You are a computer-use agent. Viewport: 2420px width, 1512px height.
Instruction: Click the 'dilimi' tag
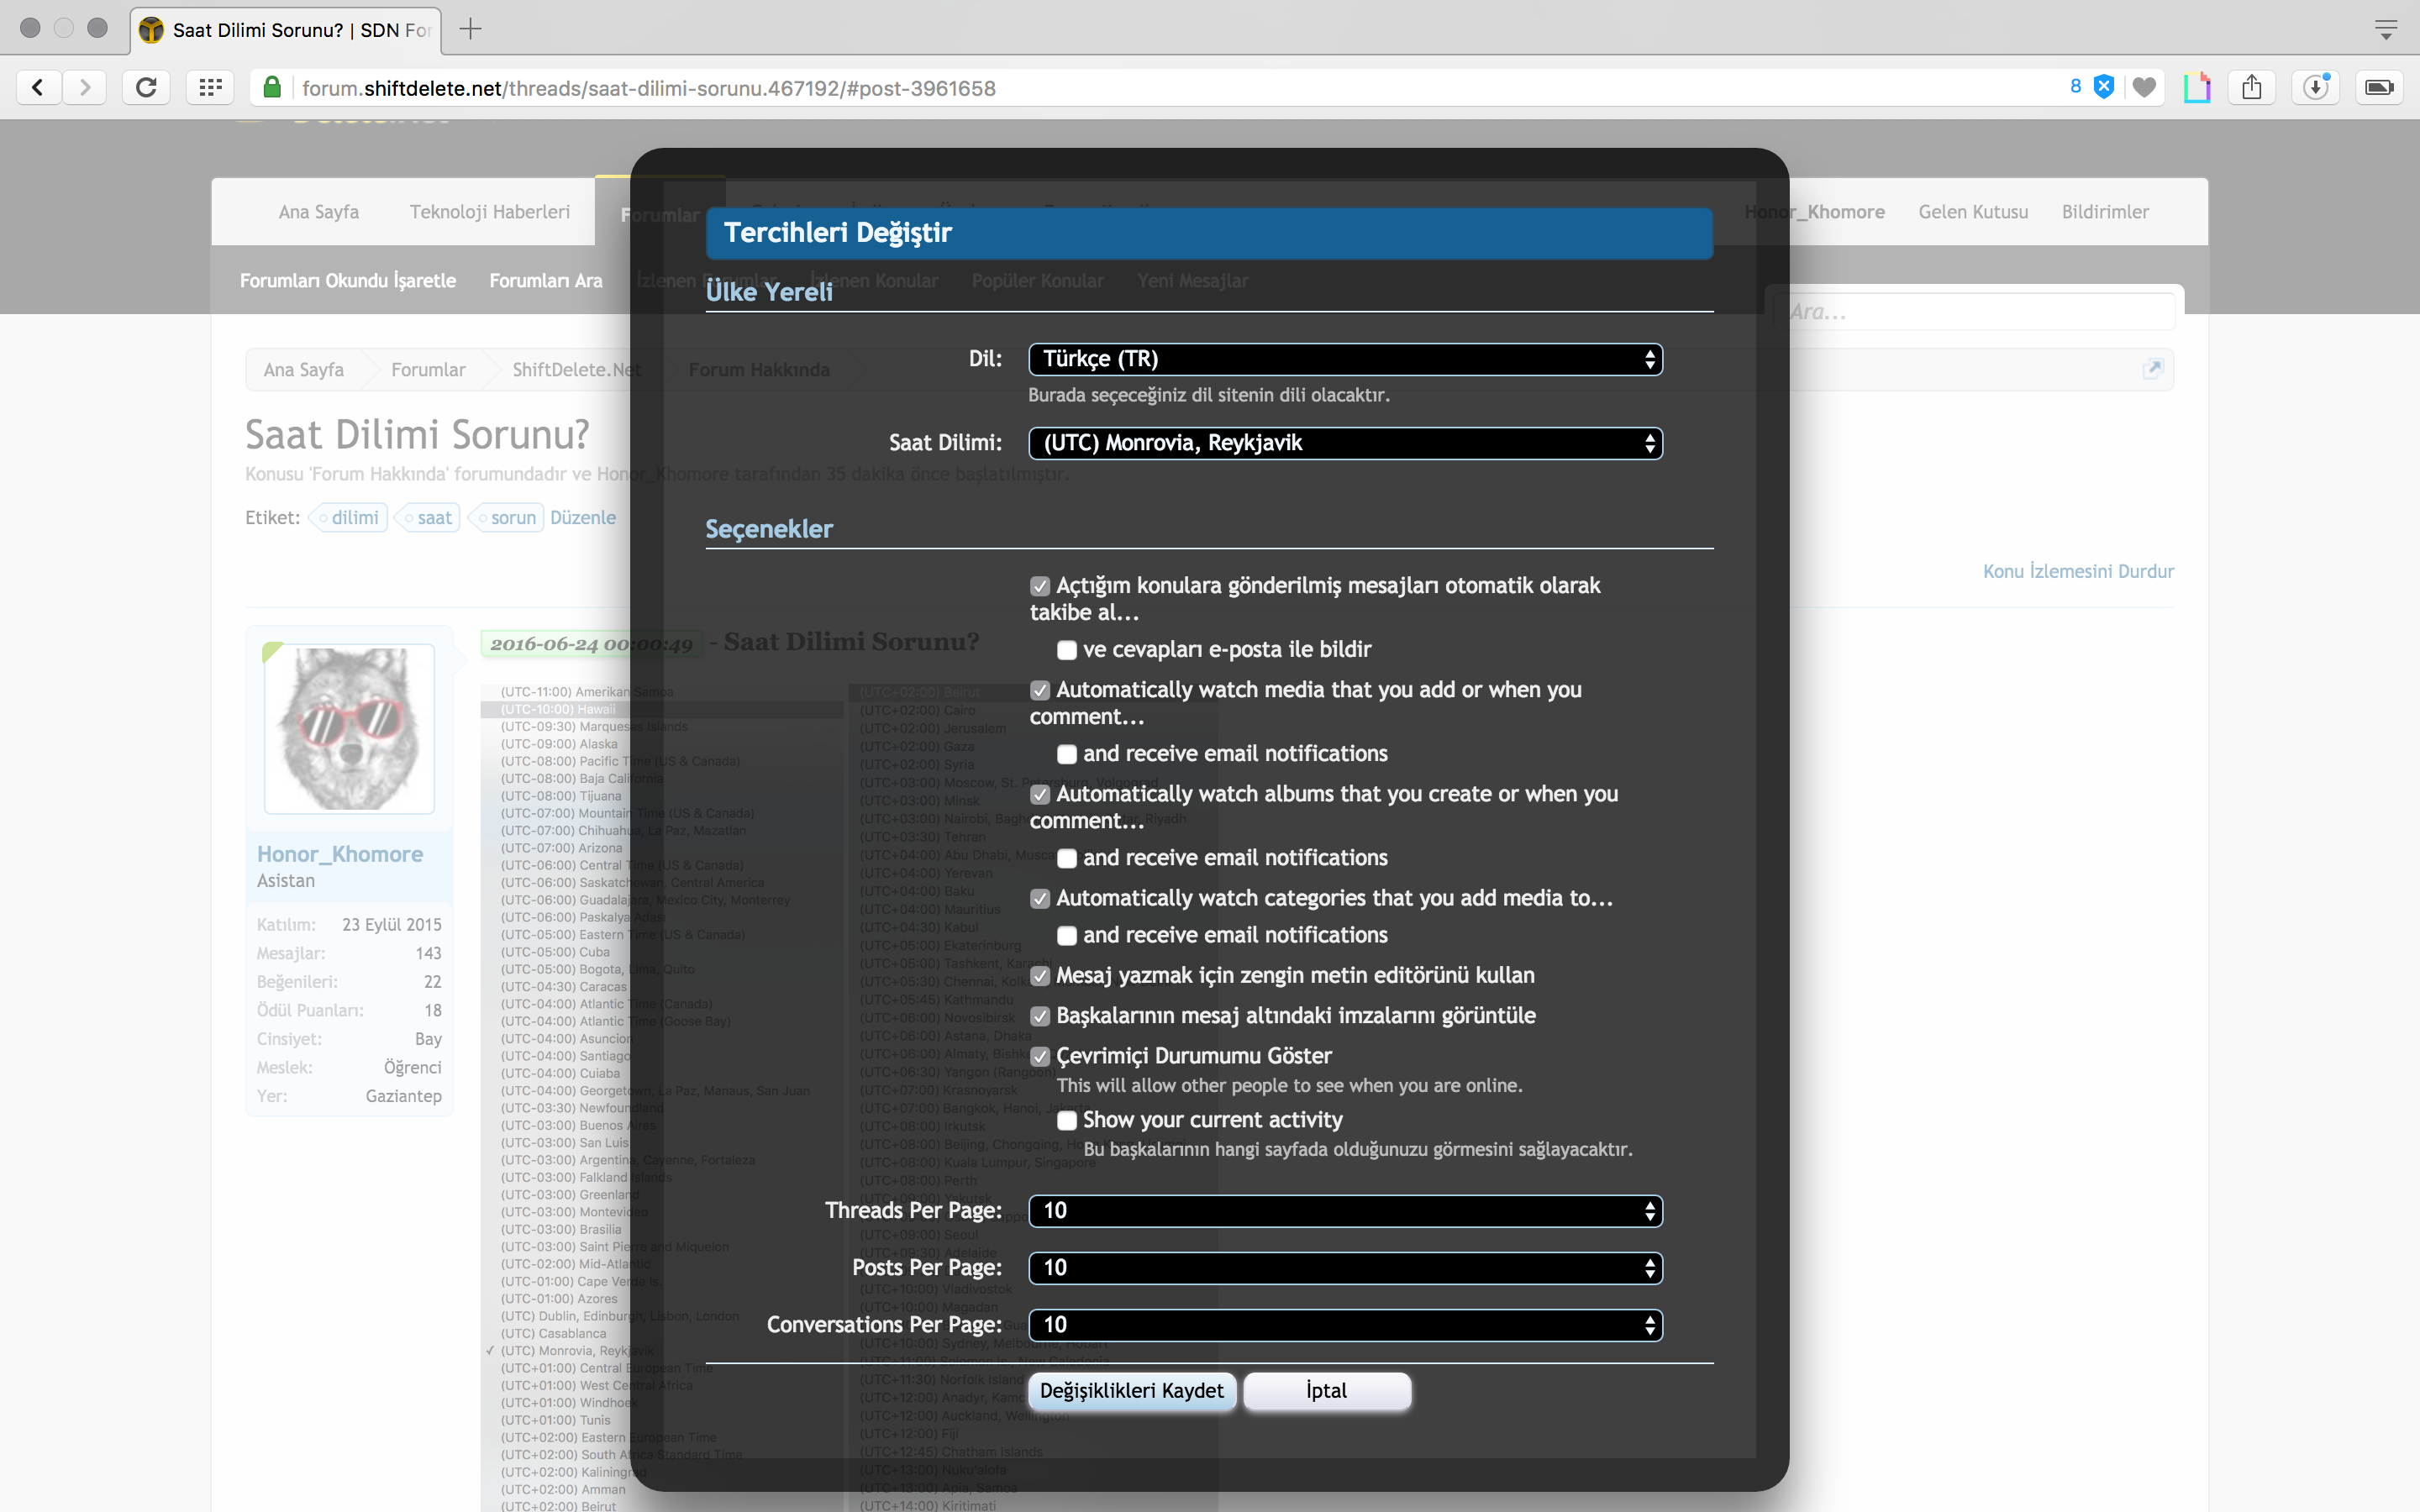(x=349, y=518)
